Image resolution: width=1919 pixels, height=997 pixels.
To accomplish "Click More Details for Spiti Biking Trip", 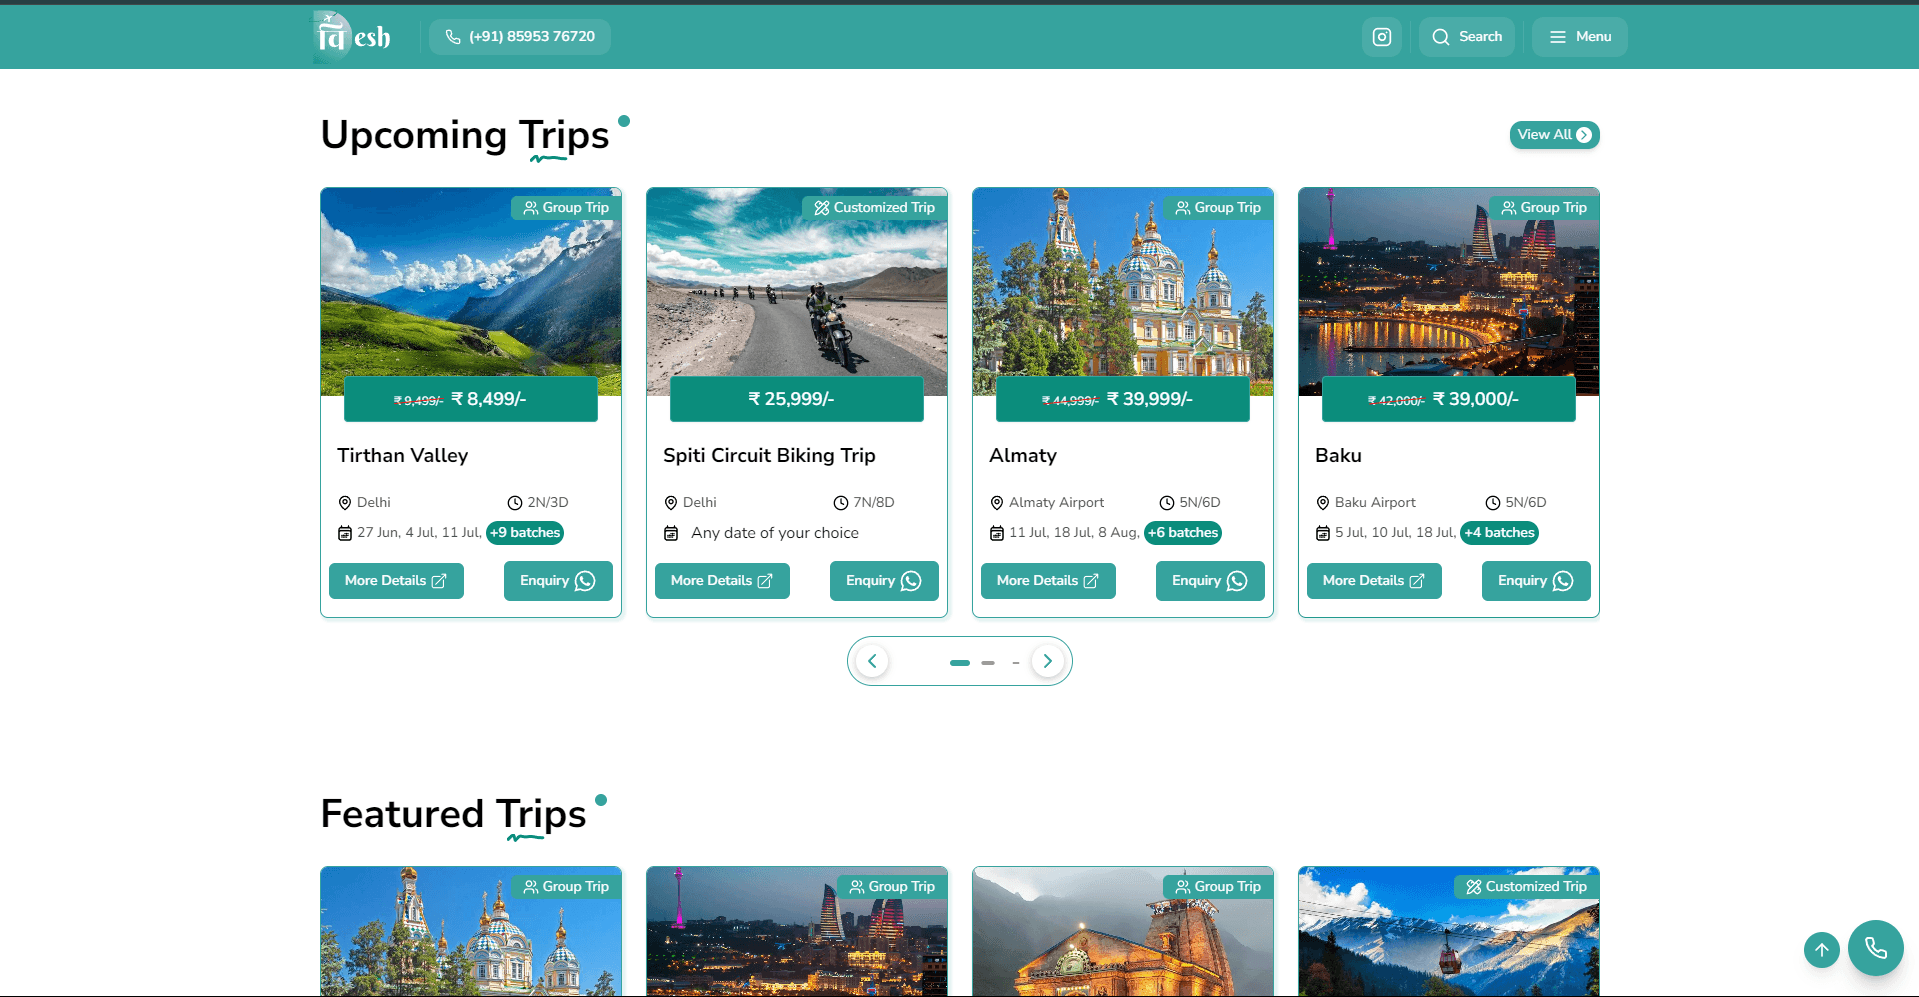I will click(722, 581).
